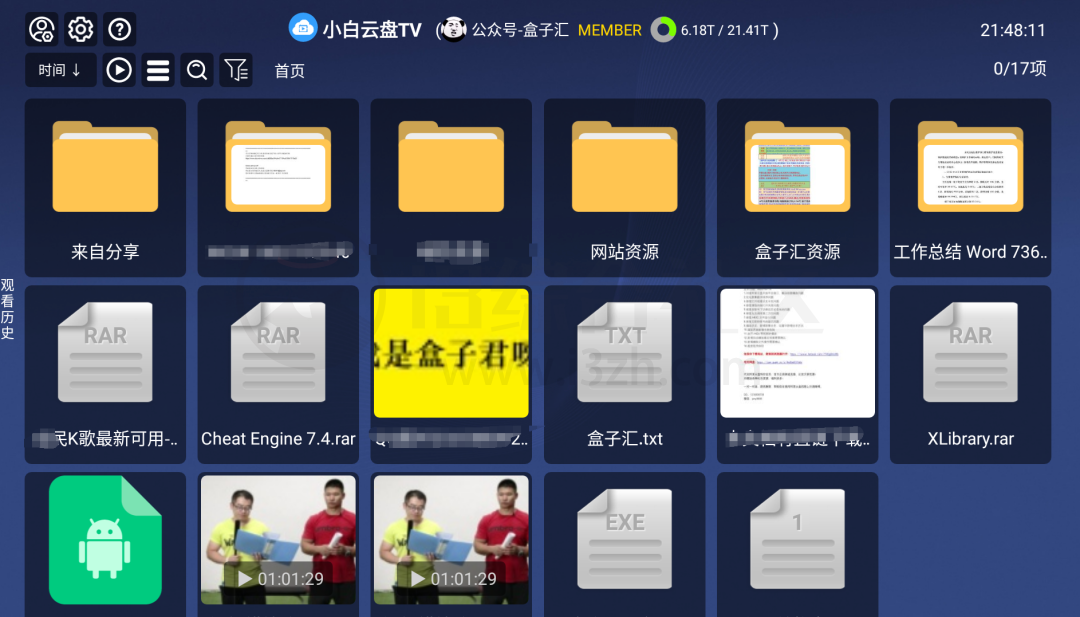Select Cheat Engine 7.4.rar file

click(278, 374)
